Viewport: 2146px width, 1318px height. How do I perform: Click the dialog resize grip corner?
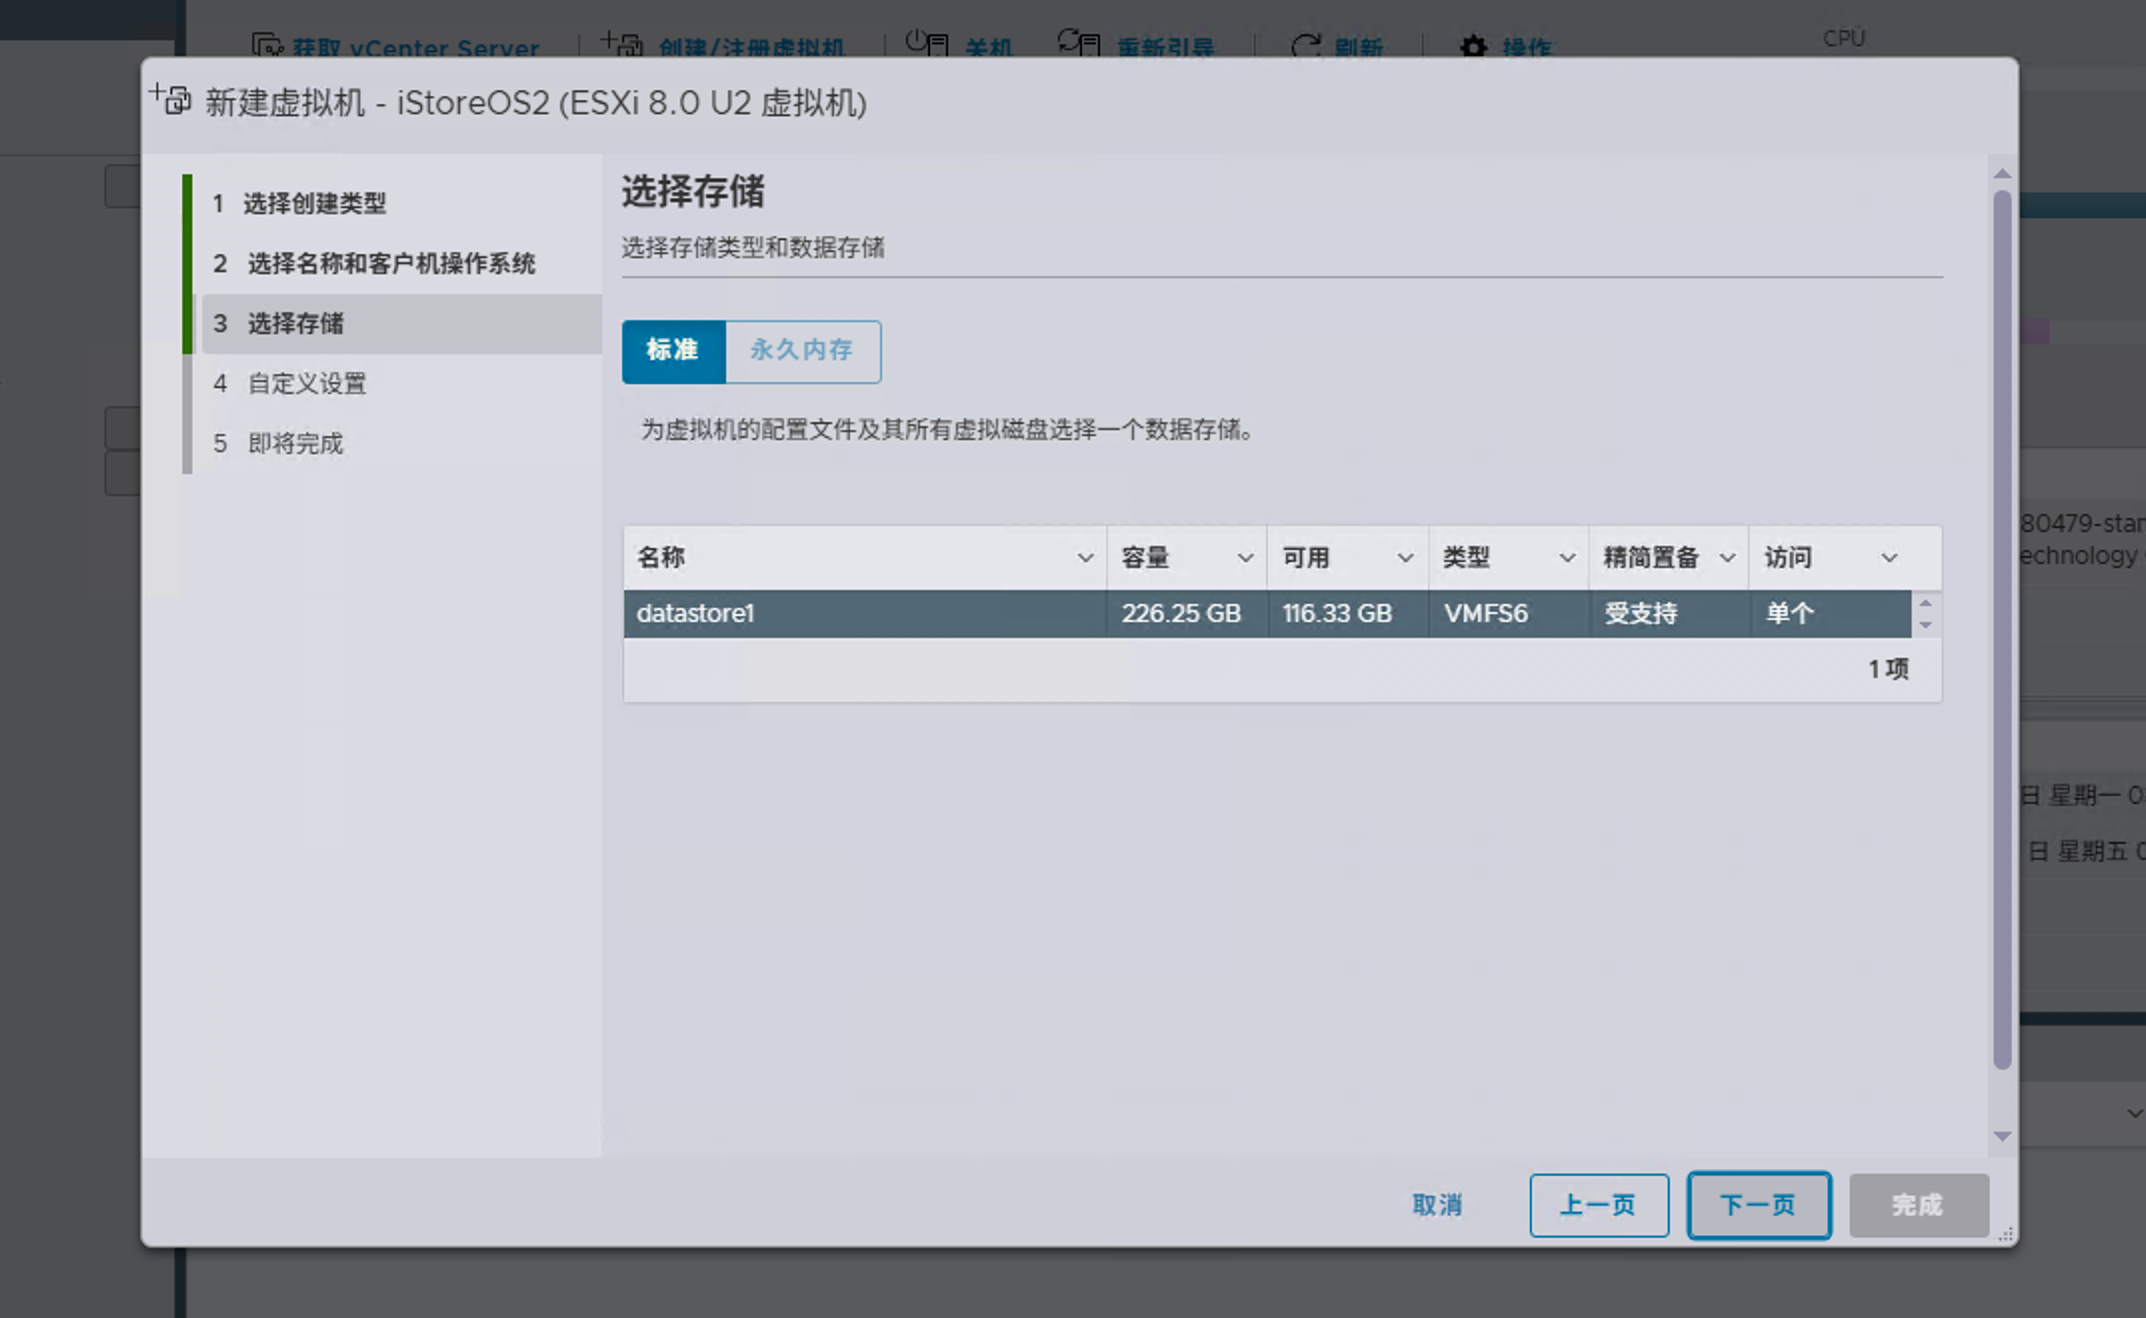coord(2005,1235)
